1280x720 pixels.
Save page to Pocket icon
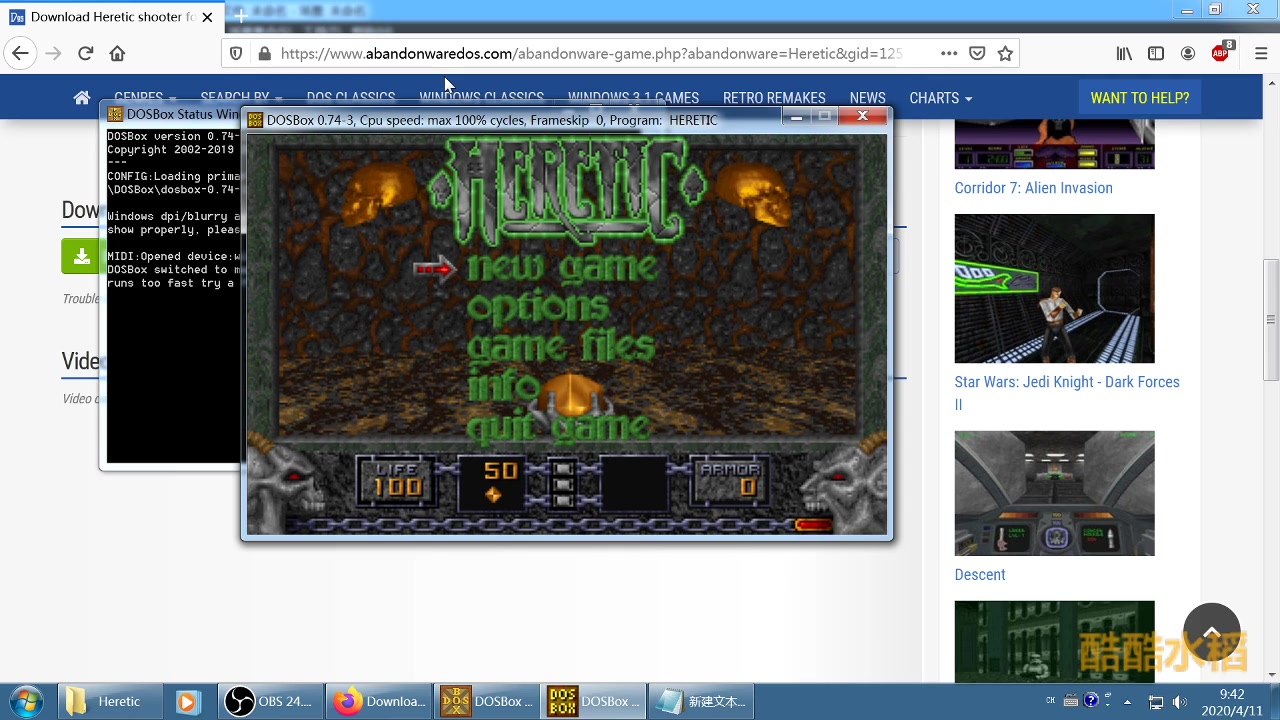point(977,54)
